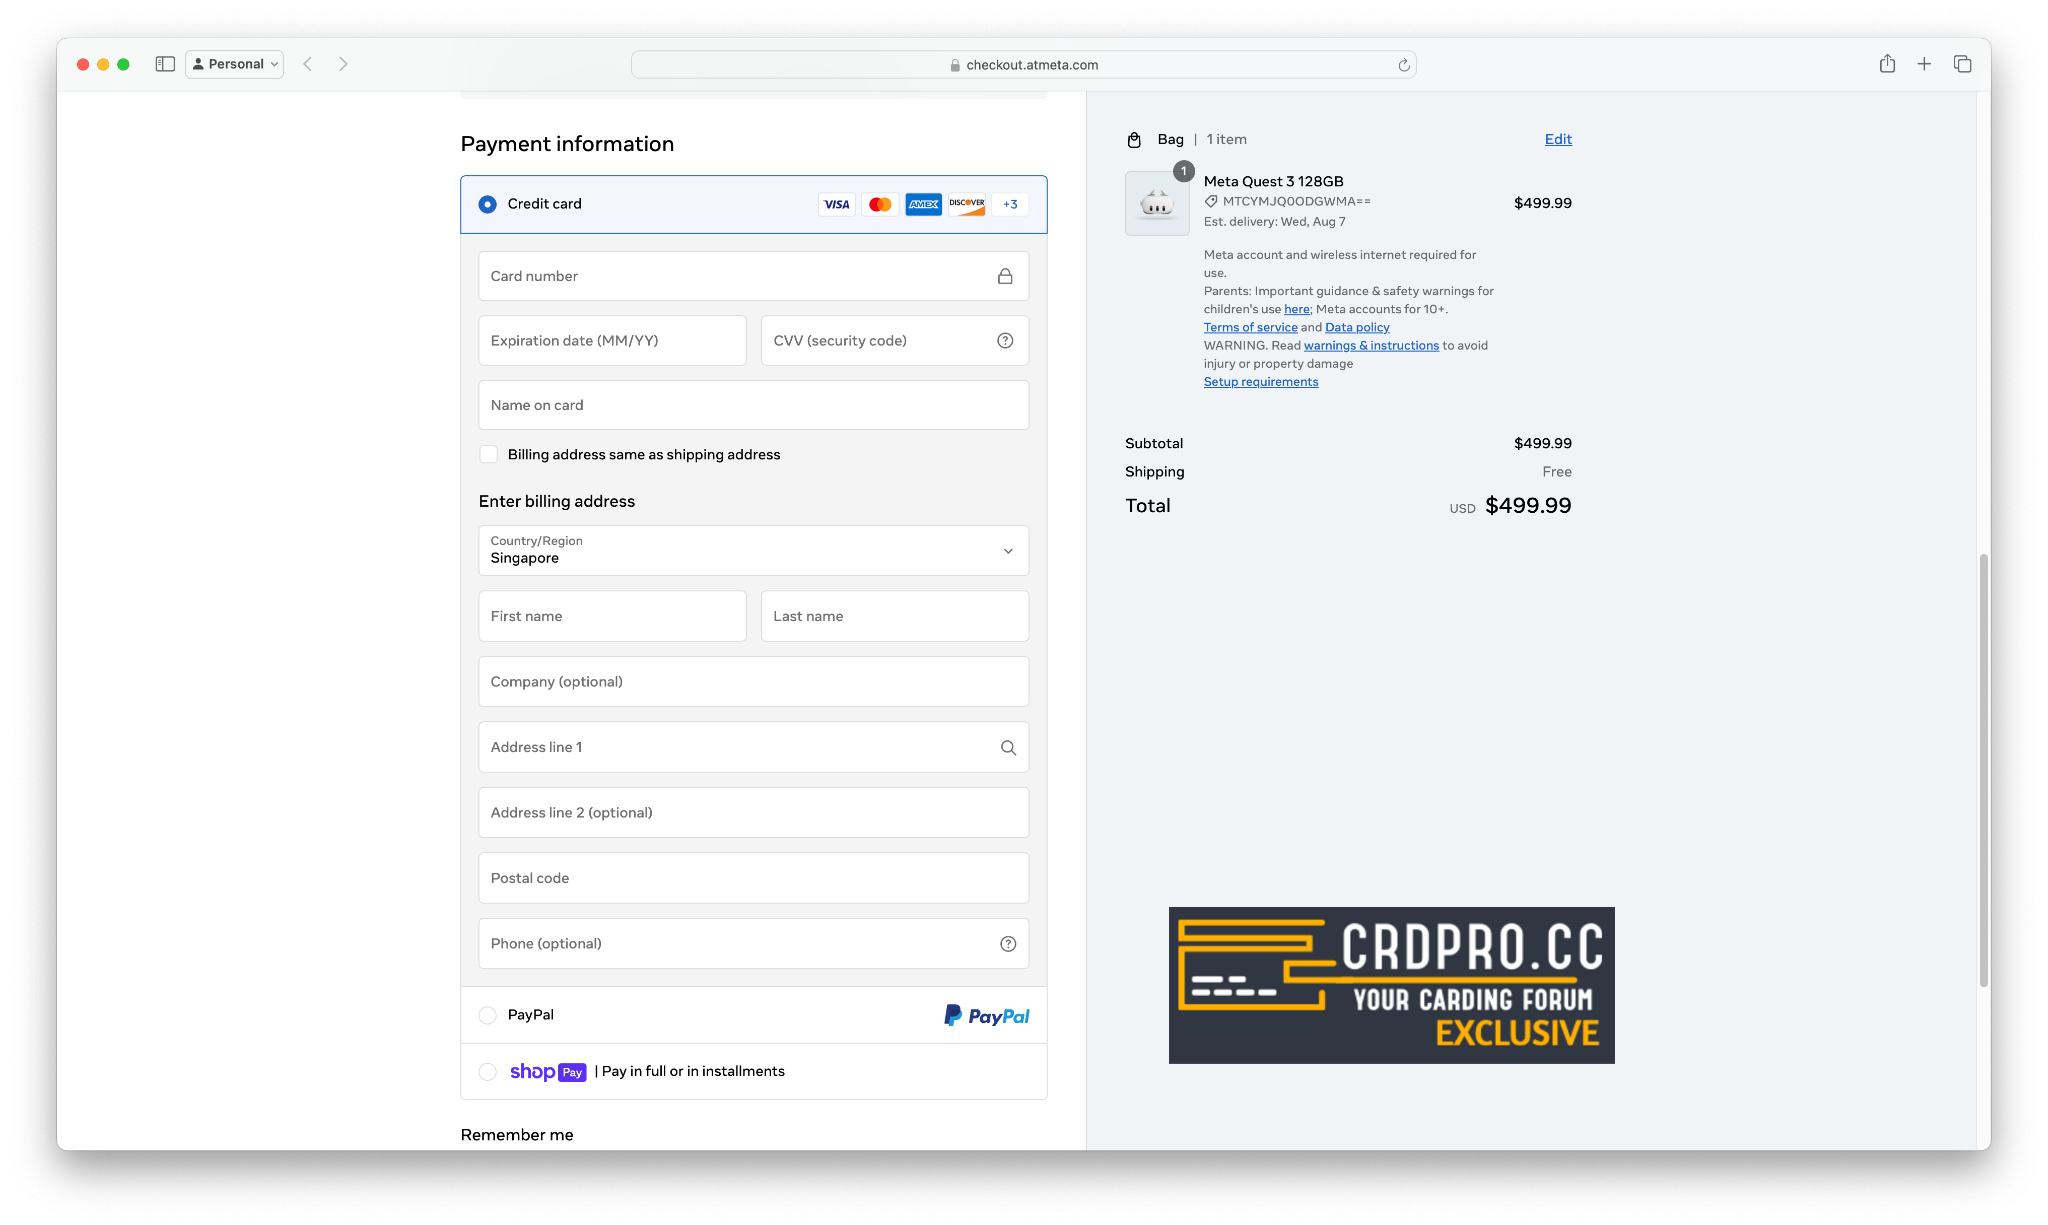Focus Address line 2 optional field
The image size is (2048, 1225).
click(x=753, y=813)
